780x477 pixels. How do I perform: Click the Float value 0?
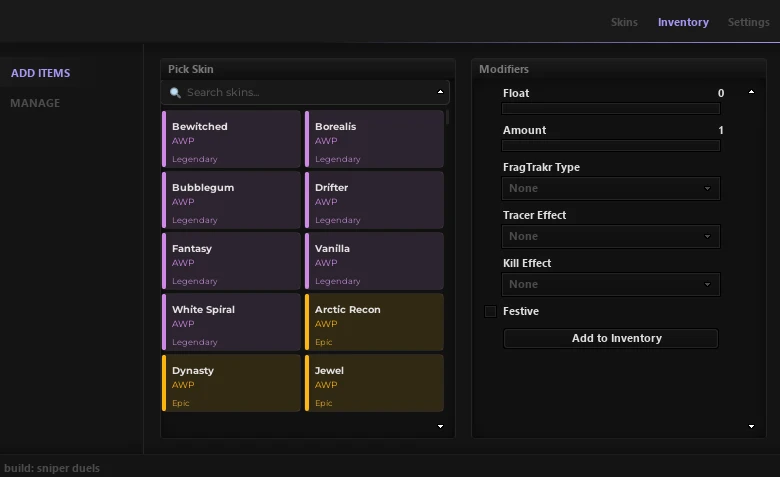(x=721, y=93)
